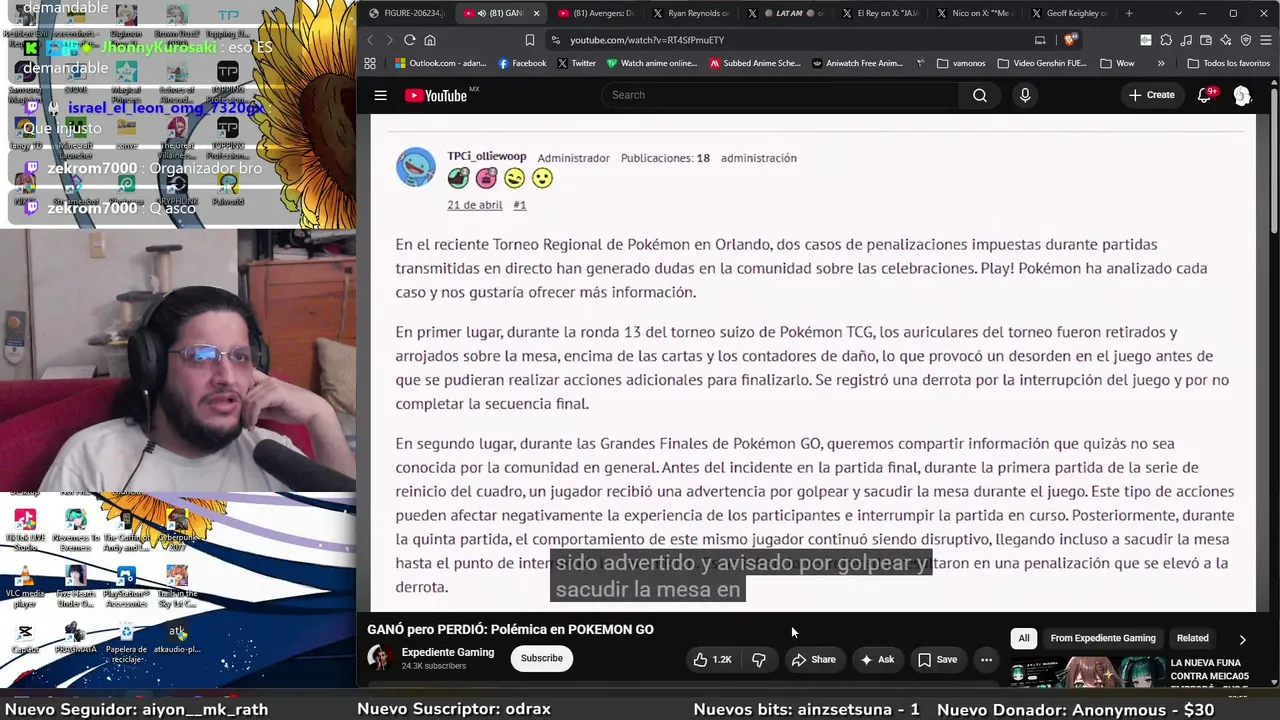Screen dimensions: 1280x720
Task: Like the video (1.2K)
Action: tap(712, 659)
